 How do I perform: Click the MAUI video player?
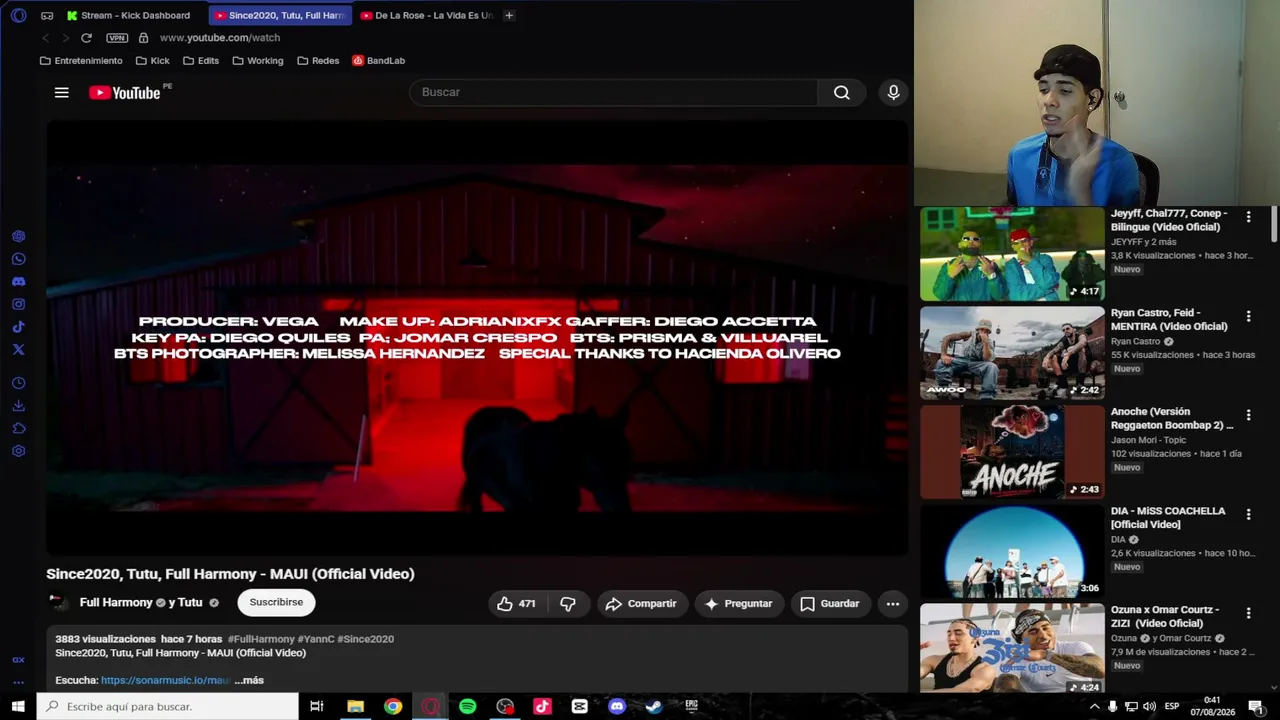click(x=477, y=338)
